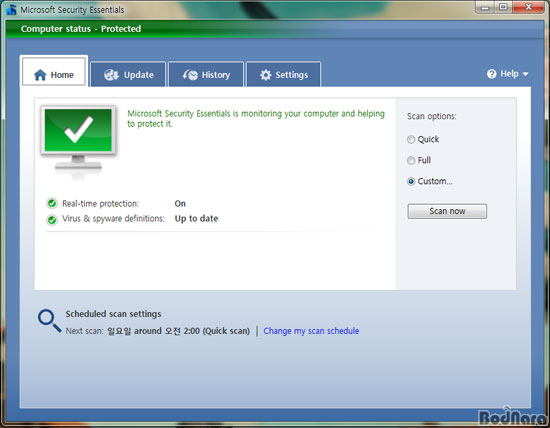Click the Home house icon

40,75
